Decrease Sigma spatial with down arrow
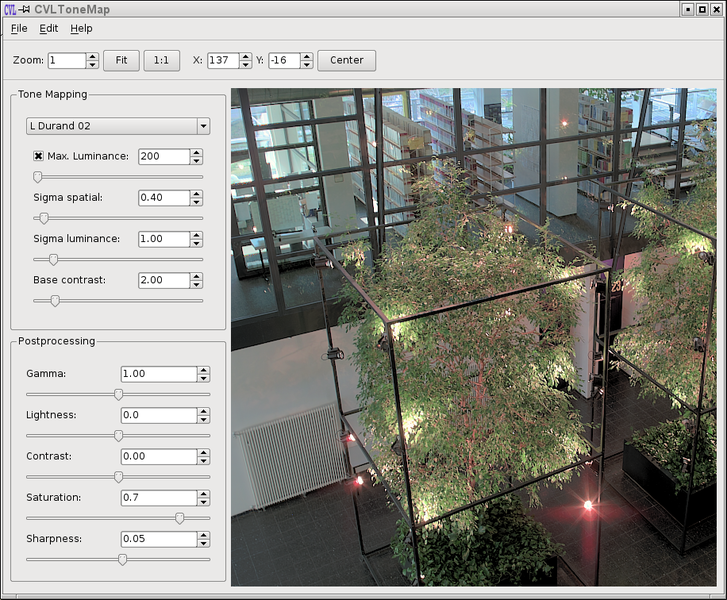Image resolution: width=727 pixels, height=600 pixels. [197, 202]
